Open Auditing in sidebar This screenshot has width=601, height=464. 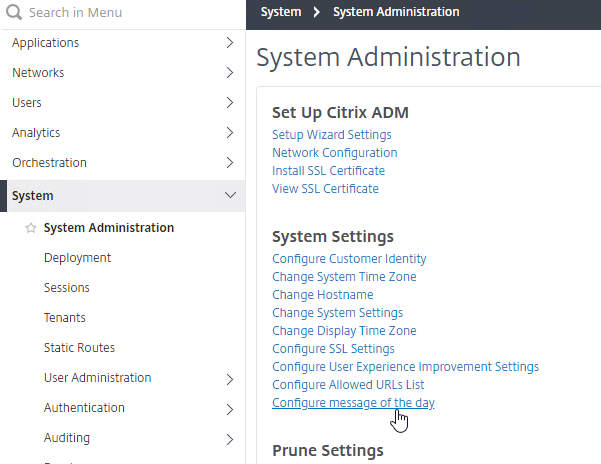[x=67, y=438]
